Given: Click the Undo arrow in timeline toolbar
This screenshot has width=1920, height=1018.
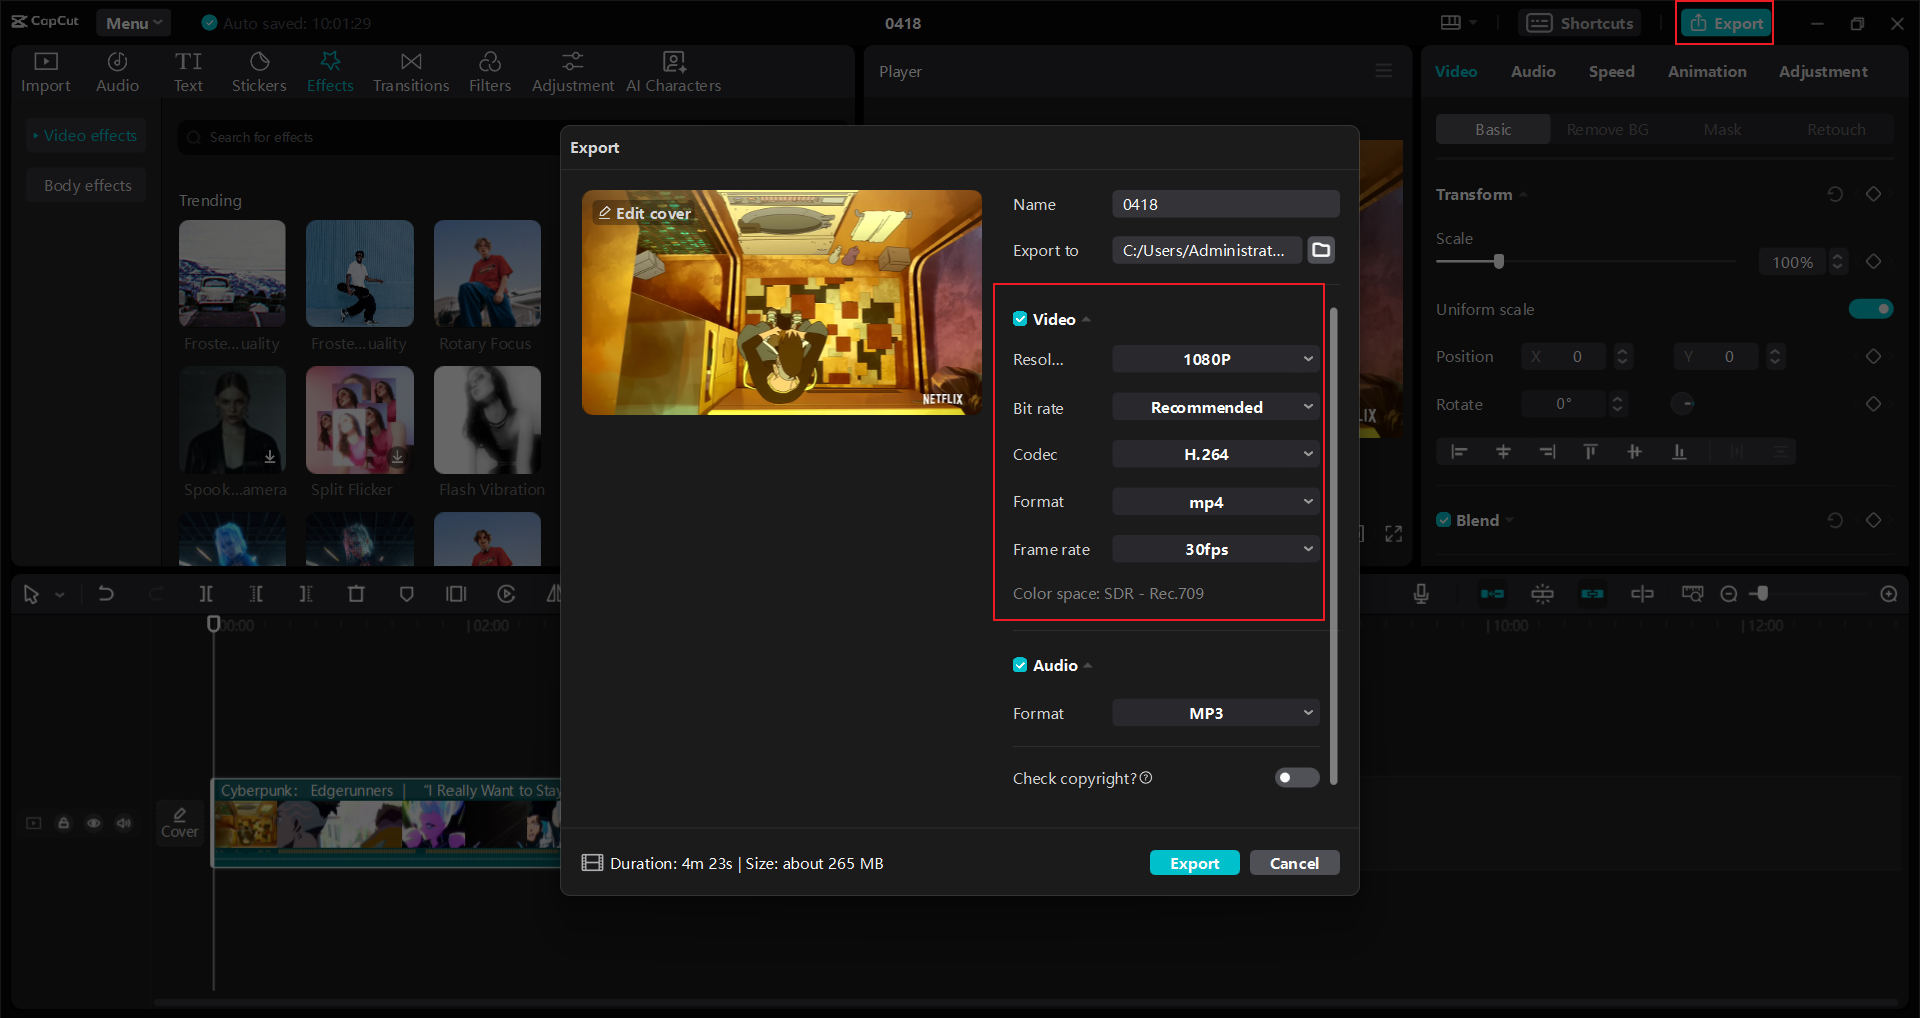Looking at the screenshot, I should point(106,594).
